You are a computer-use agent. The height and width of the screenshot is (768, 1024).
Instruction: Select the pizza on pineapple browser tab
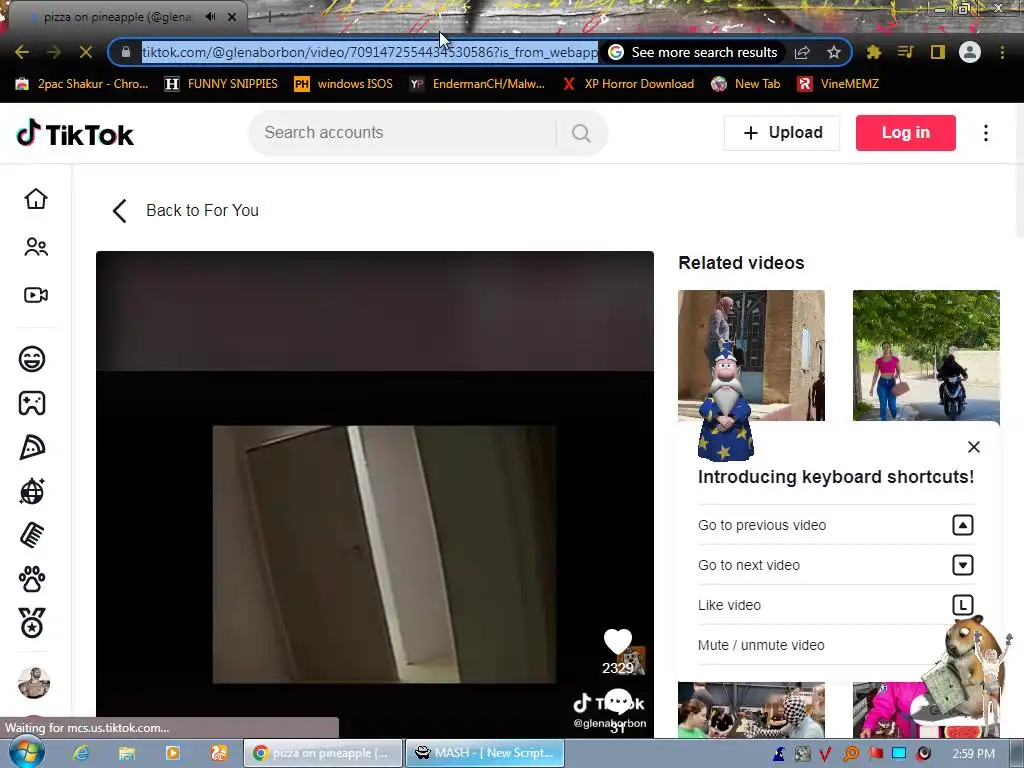(118, 17)
